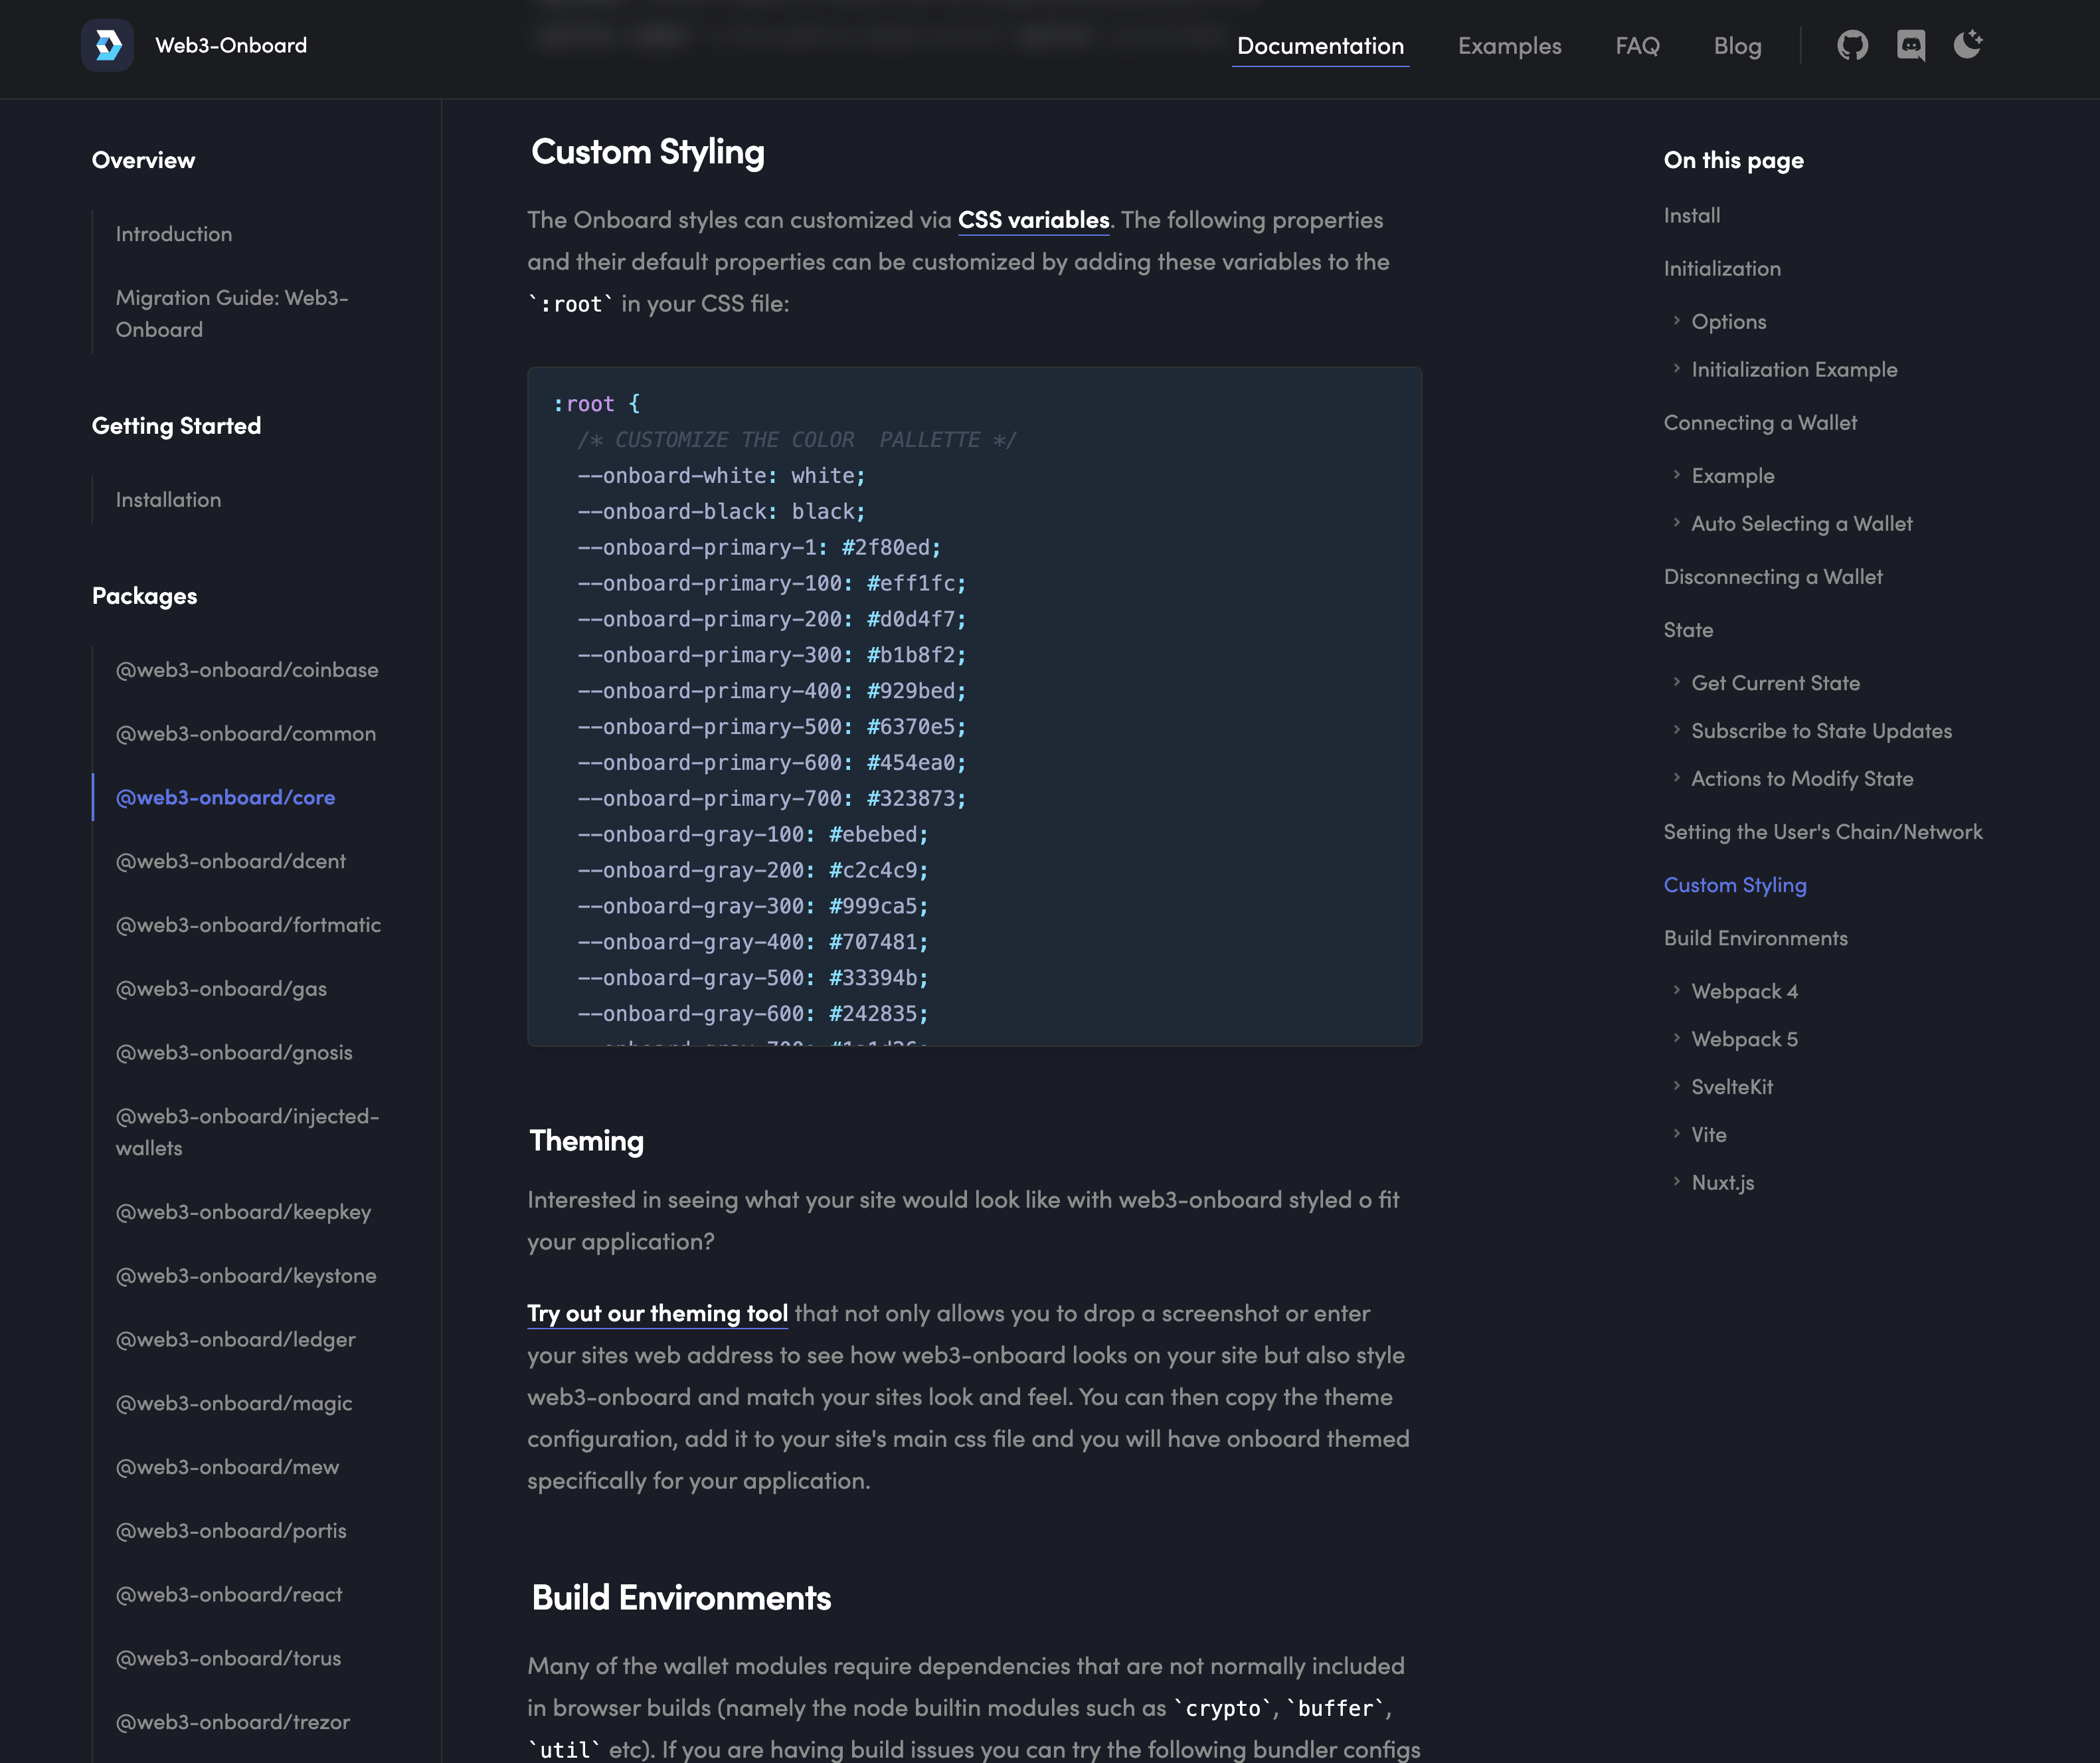Viewport: 2100px width, 1763px height.
Task: Click chevron next to Webpack 4
Action: [x=1677, y=990]
